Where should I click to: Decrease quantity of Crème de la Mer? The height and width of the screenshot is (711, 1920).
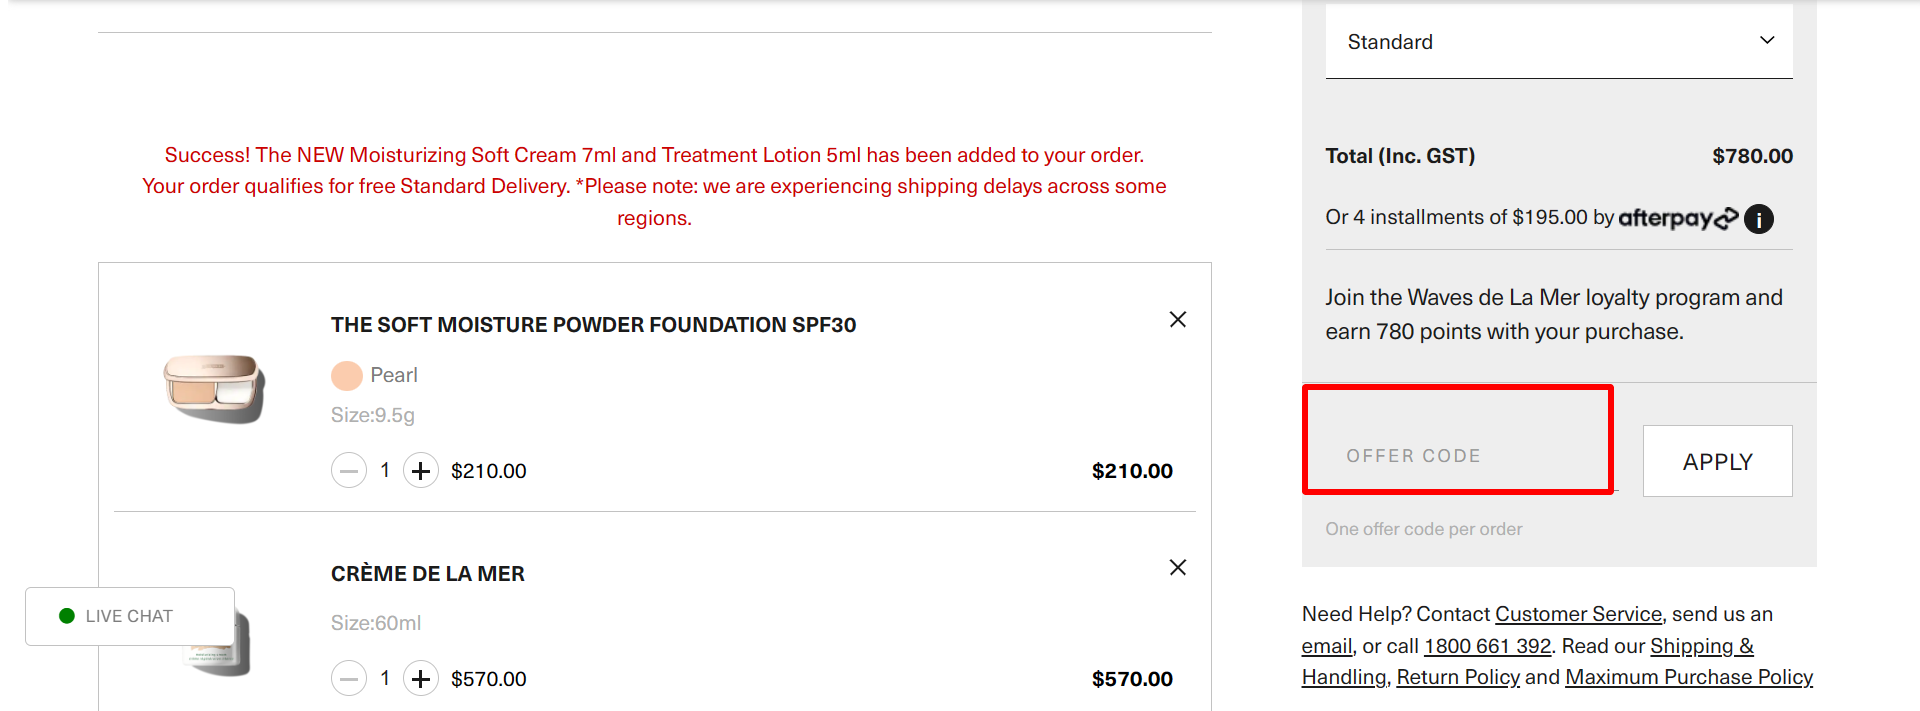349,678
